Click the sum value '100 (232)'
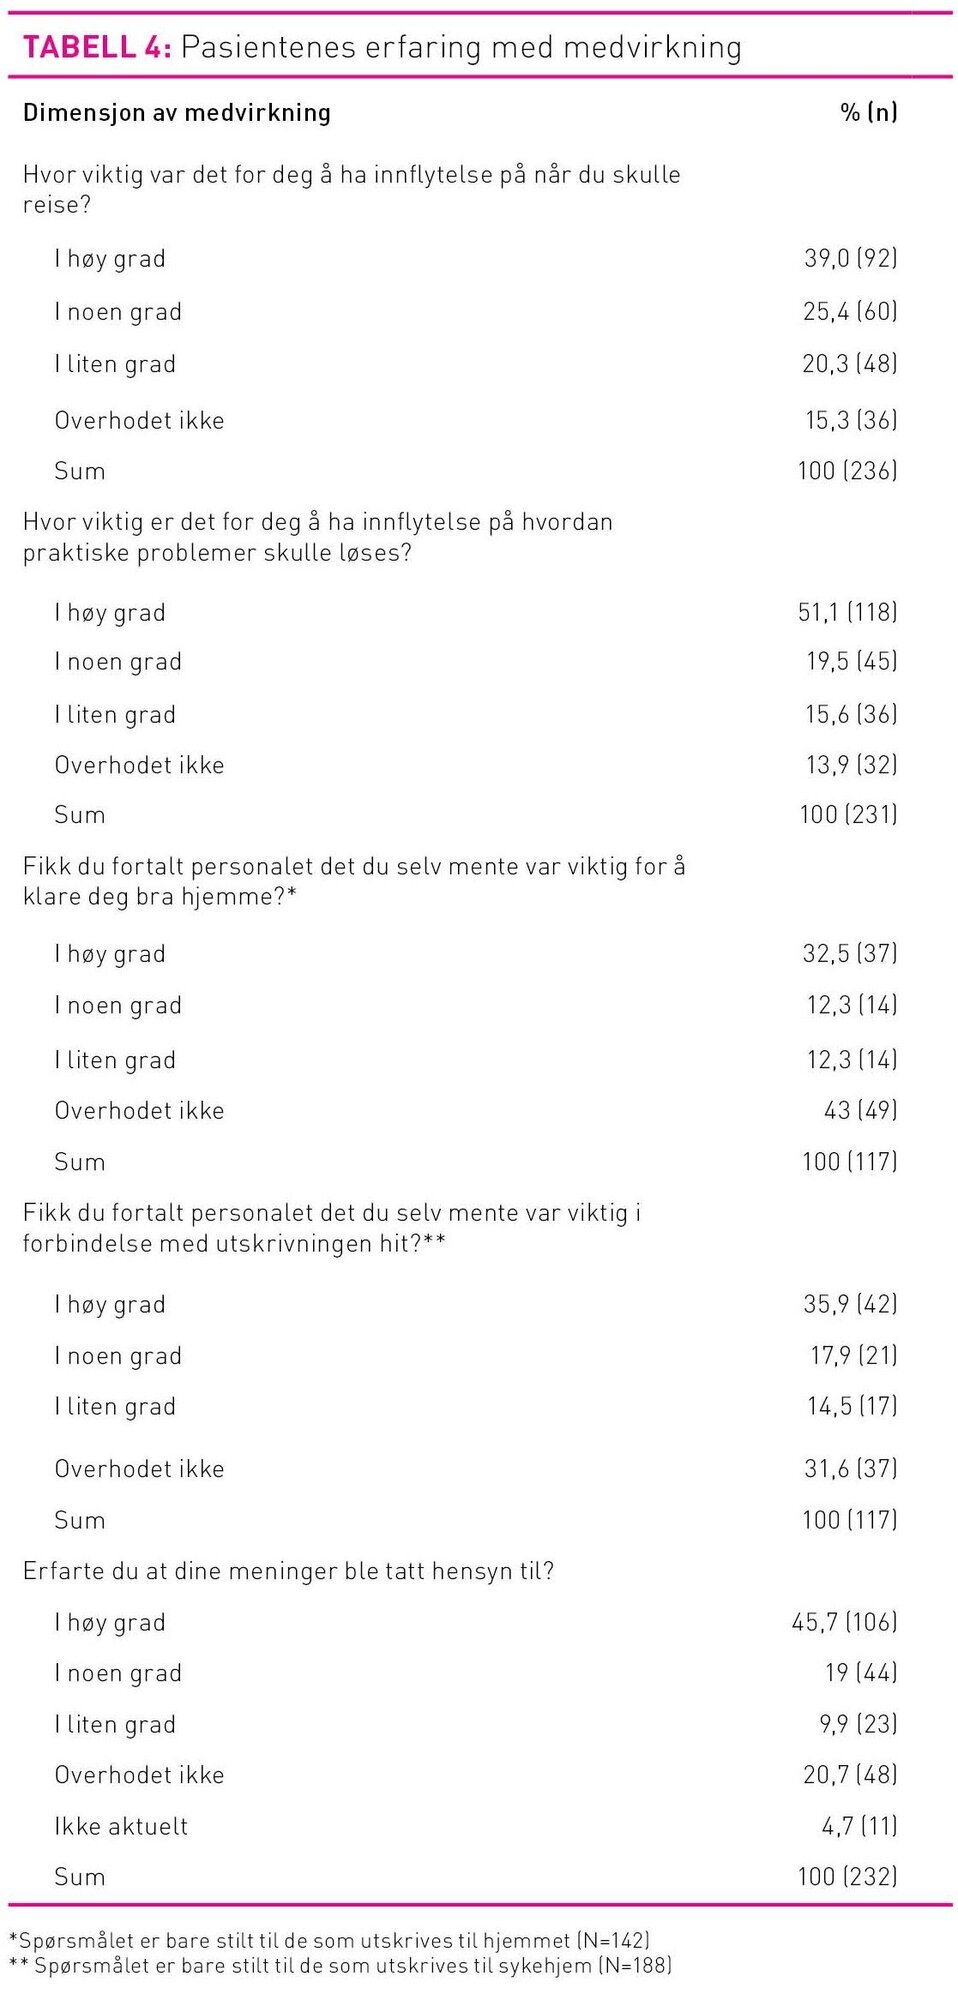Image resolution: width=958 pixels, height=2000 pixels. click(x=847, y=1877)
